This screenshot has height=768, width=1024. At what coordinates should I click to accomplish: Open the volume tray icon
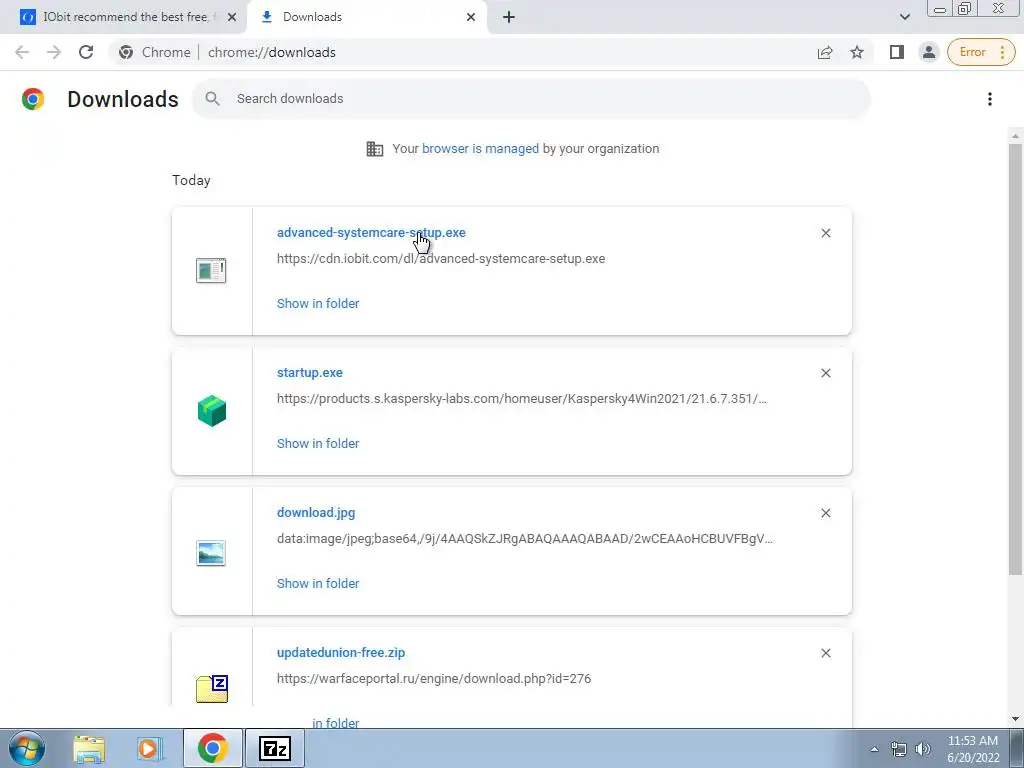click(923, 749)
